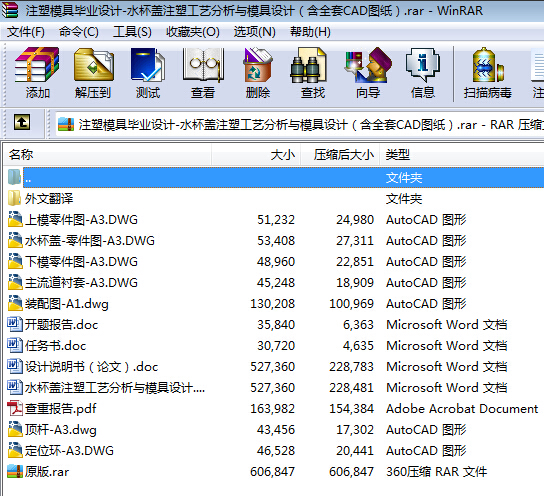The image size is (544, 496).
Task: Click packed size value 18,909
Action: tap(355, 283)
